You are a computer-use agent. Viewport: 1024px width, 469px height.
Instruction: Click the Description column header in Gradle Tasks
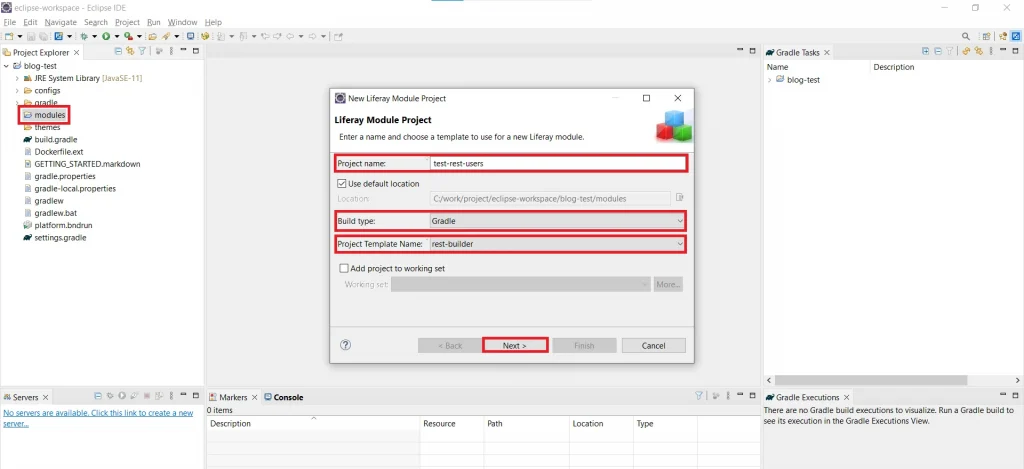893,67
